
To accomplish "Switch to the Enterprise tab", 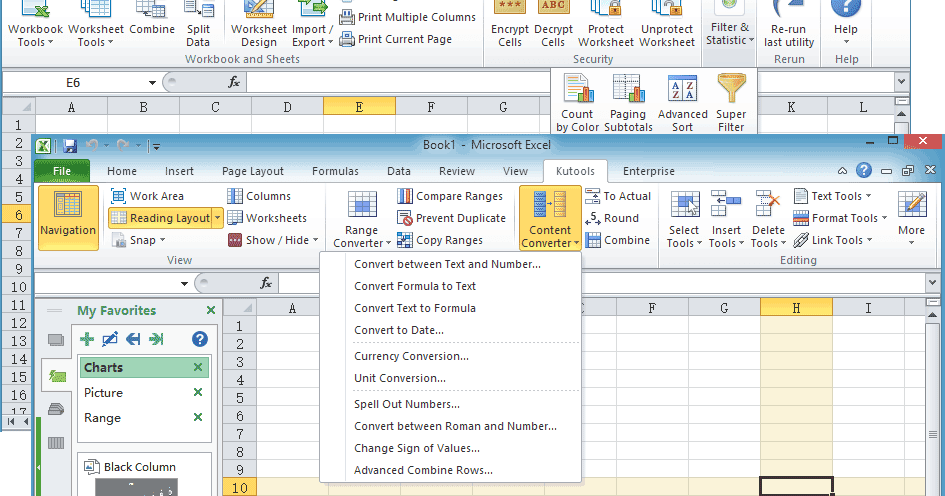I will (x=648, y=171).
